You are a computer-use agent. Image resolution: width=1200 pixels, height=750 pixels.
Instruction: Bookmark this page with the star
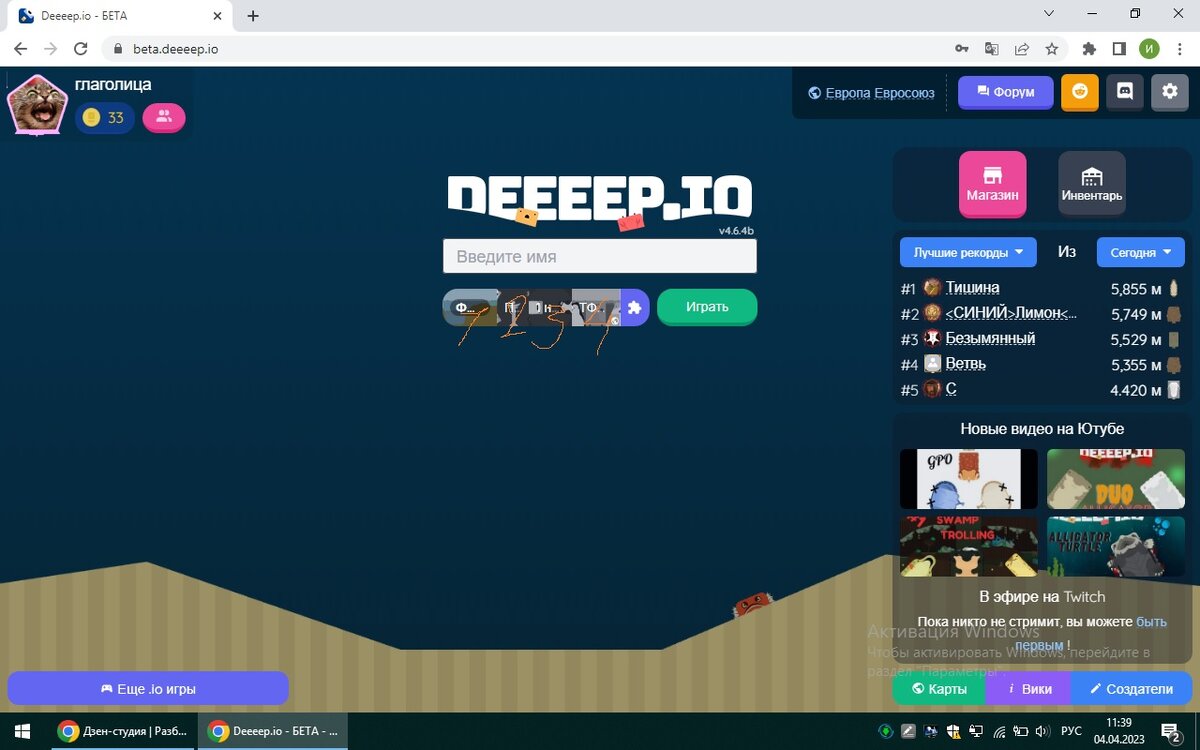[x=1051, y=48]
